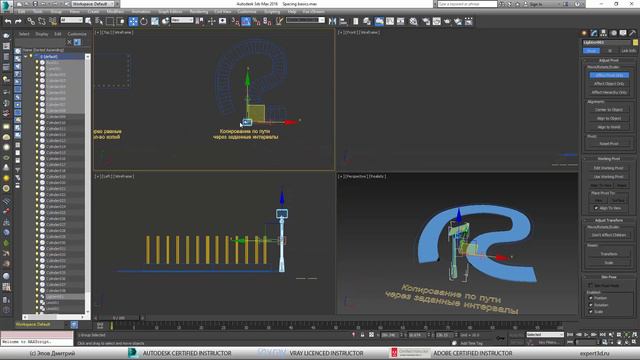
Task: Uncheck the Position checkbox under Enabled
Action: point(591,298)
